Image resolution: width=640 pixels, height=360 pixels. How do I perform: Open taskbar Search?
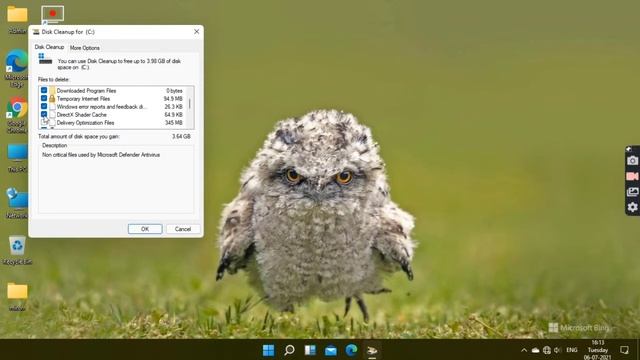point(289,350)
